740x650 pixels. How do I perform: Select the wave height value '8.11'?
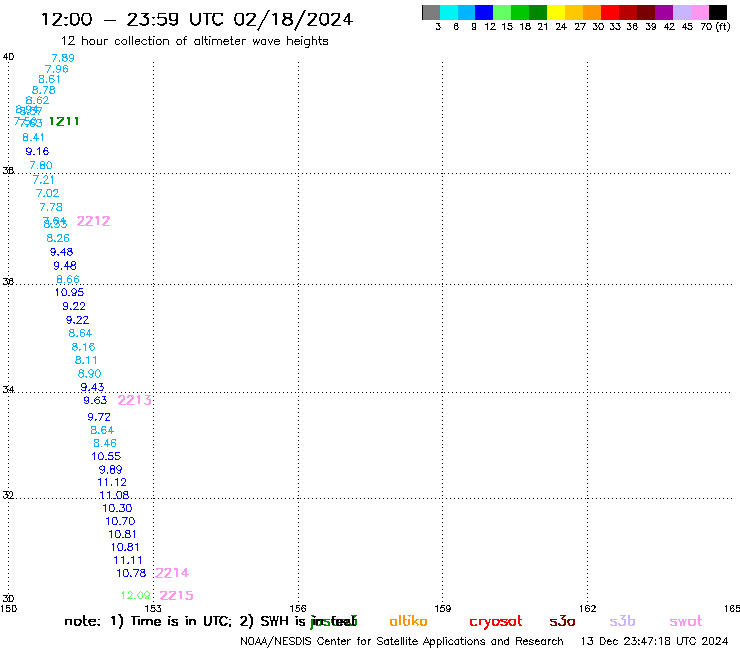[86, 360]
